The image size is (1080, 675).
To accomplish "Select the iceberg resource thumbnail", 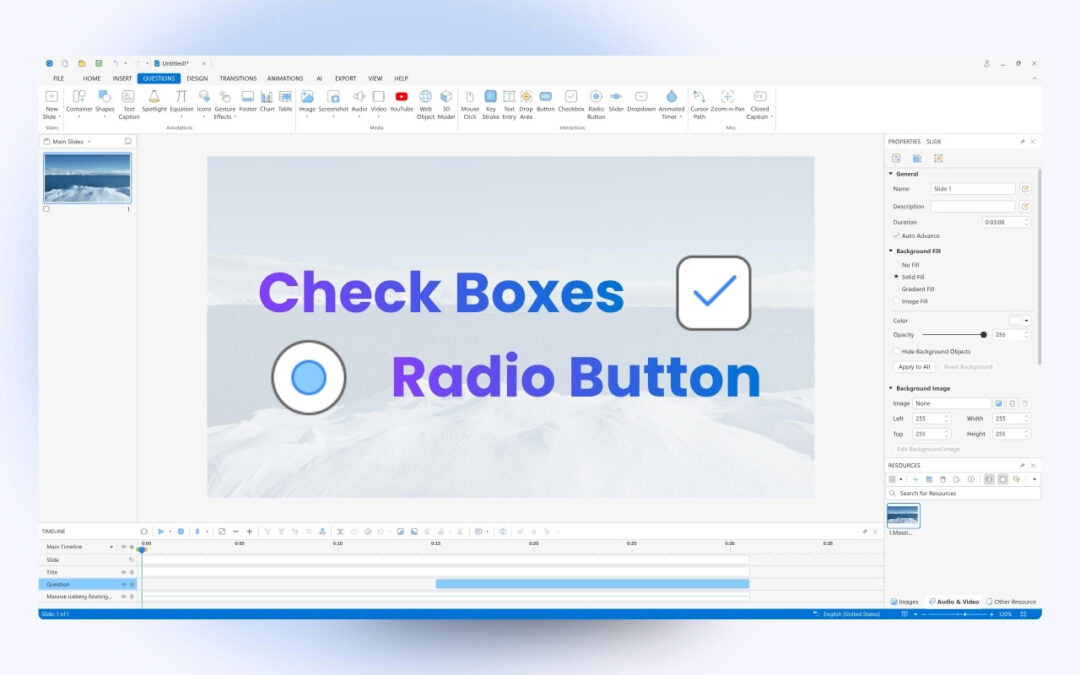I will point(903,515).
